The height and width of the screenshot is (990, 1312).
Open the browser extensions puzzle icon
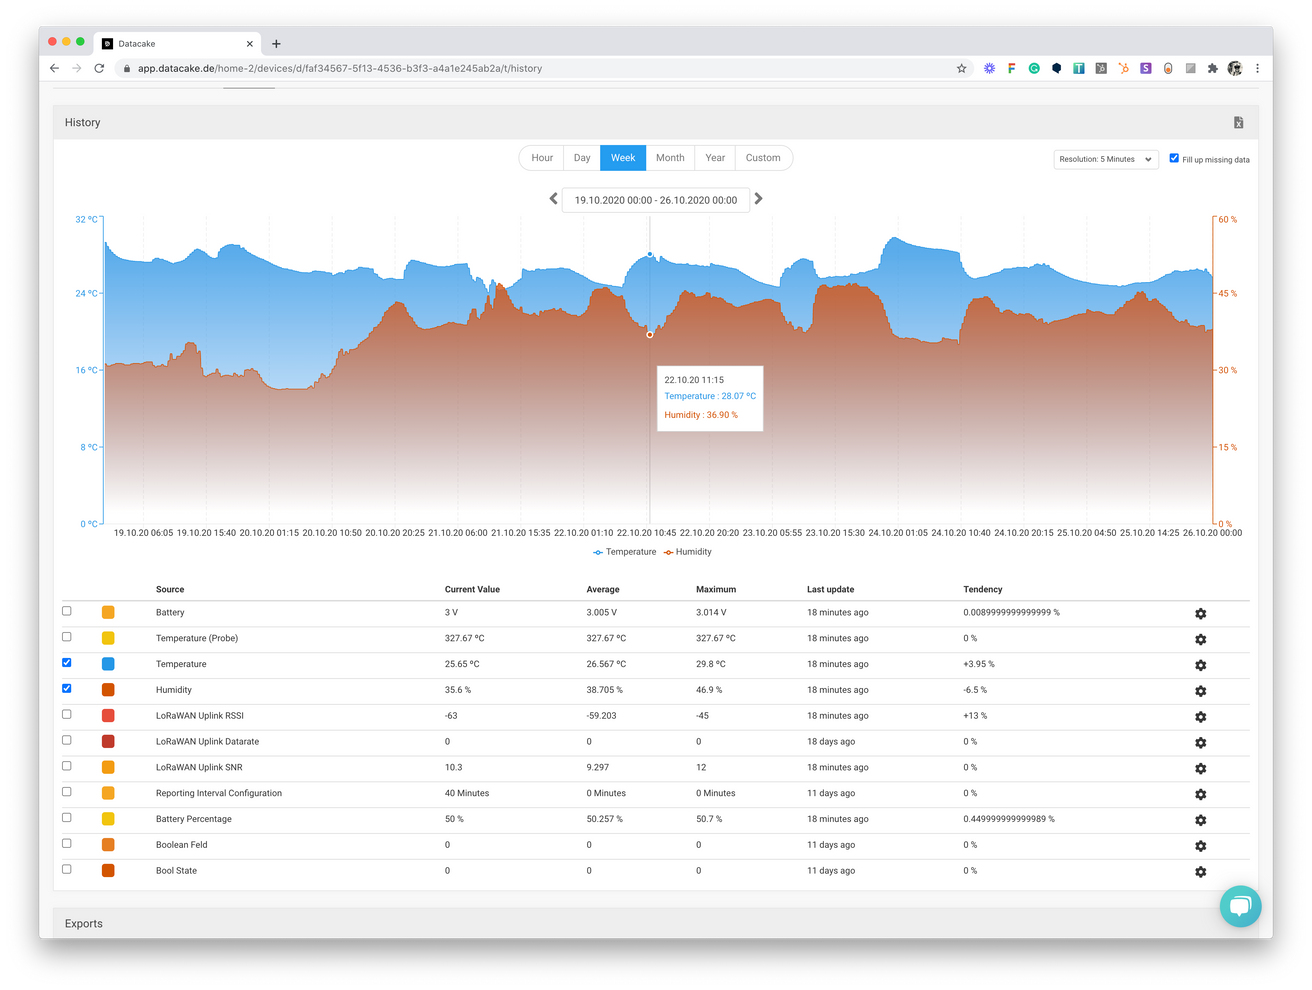coord(1211,68)
